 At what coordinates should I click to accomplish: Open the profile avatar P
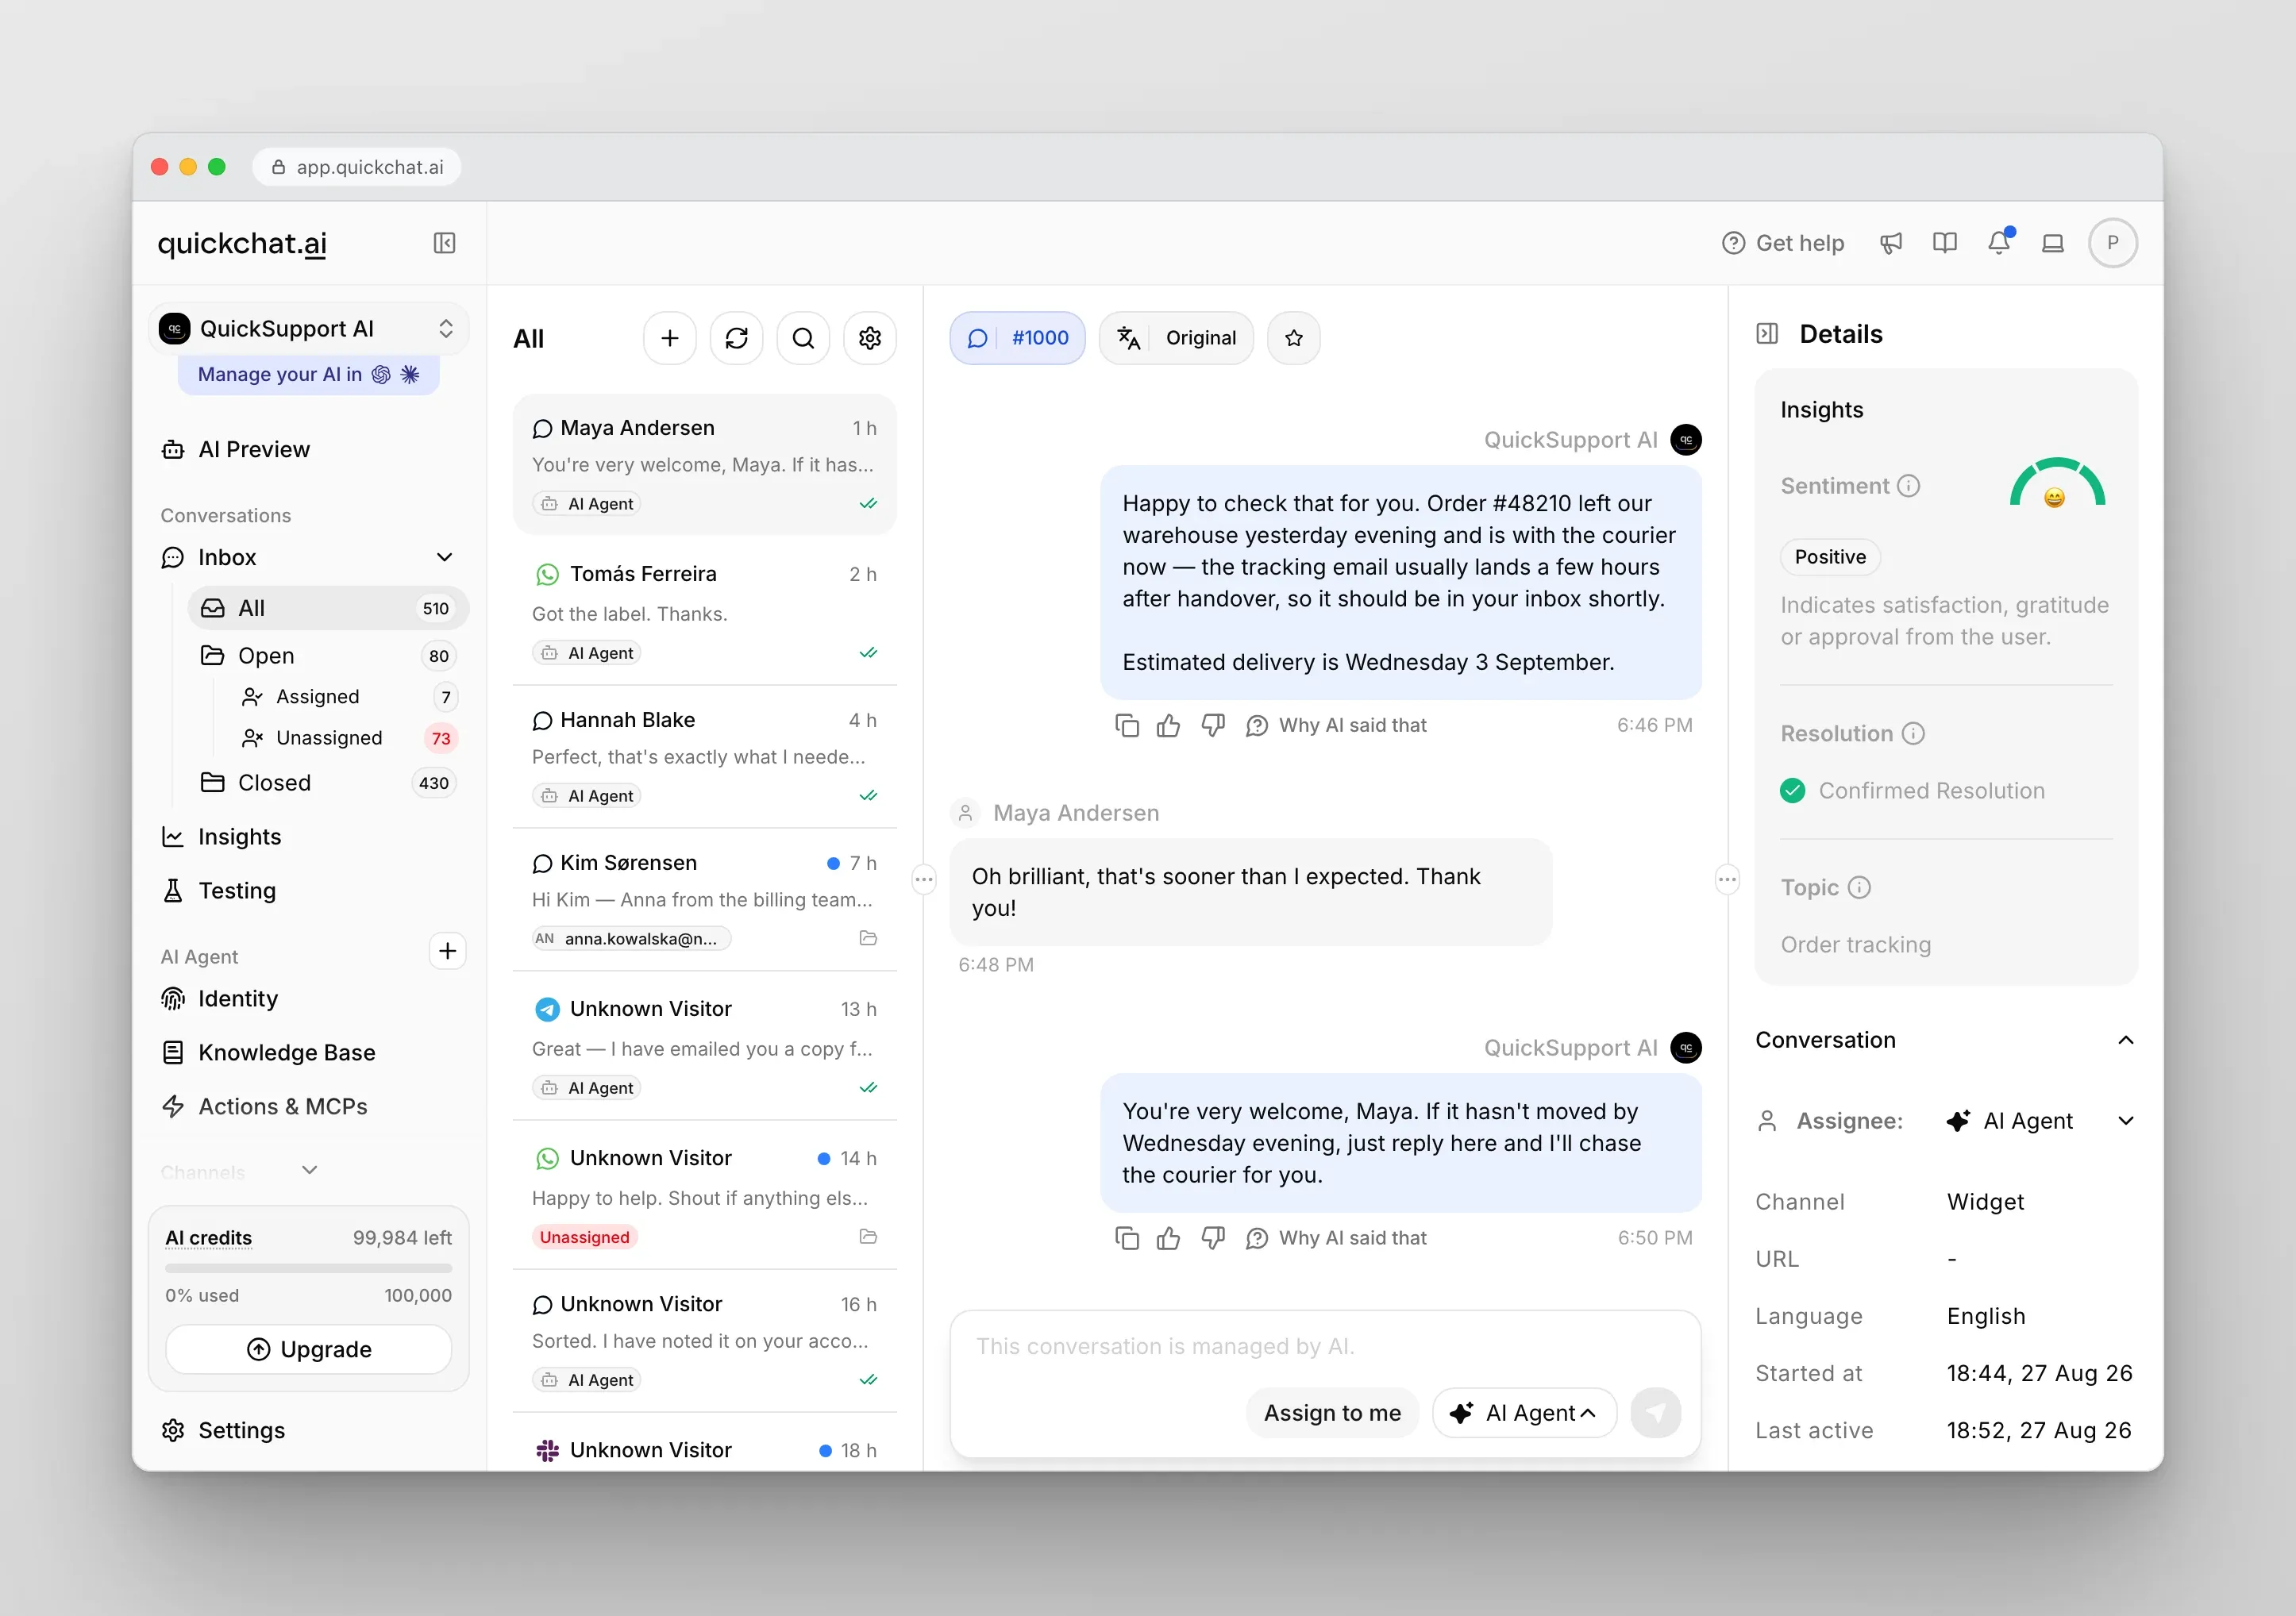[x=2112, y=243]
